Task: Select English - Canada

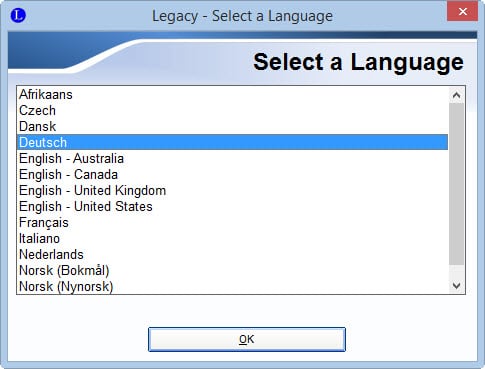Action: click(232, 174)
